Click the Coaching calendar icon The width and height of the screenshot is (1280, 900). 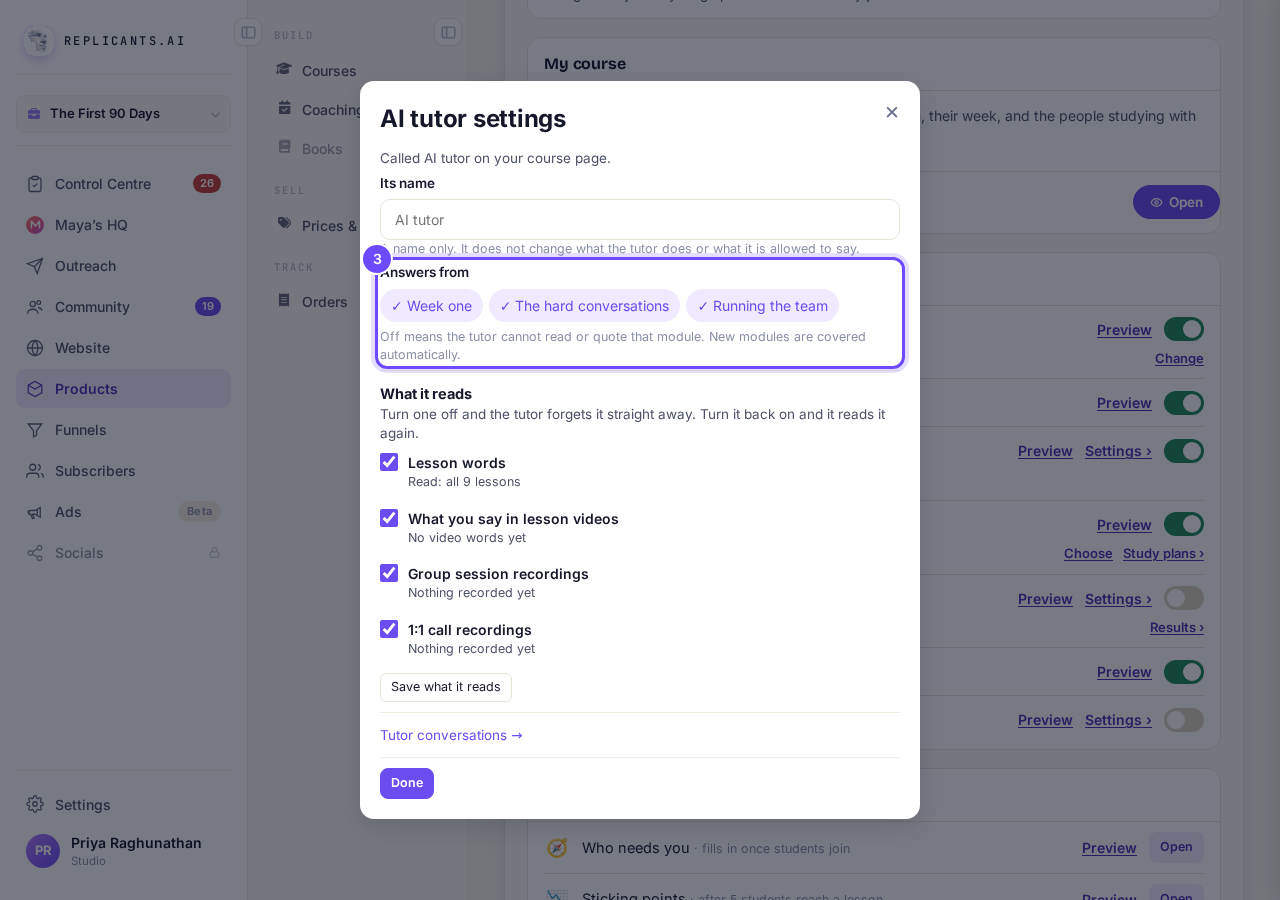click(284, 108)
